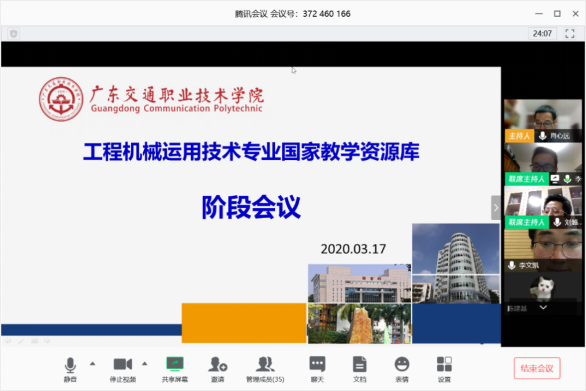Image resolution: width=586 pixels, height=391 pixels.
Task: Click slide date 2020.03.17
Action: pyautogui.click(x=353, y=249)
